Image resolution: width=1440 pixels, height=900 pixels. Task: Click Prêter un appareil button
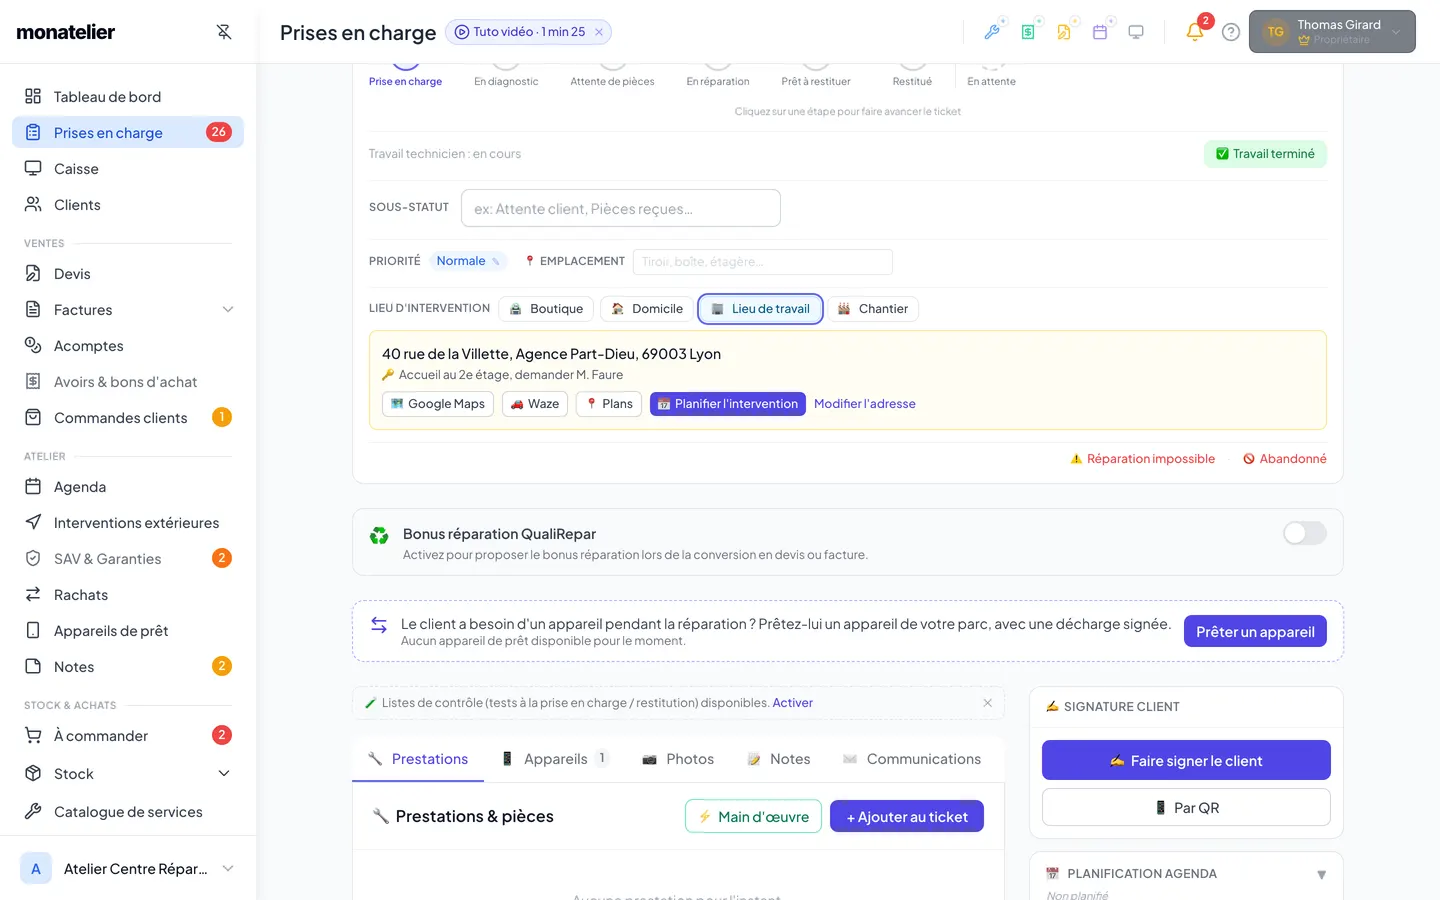click(1255, 632)
